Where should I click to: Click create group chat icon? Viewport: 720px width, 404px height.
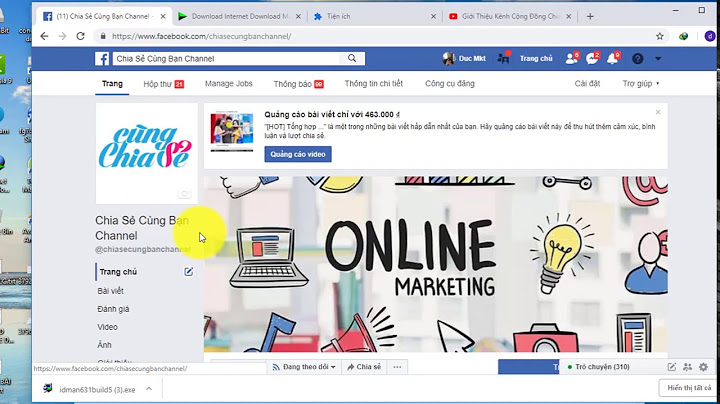click(x=687, y=367)
